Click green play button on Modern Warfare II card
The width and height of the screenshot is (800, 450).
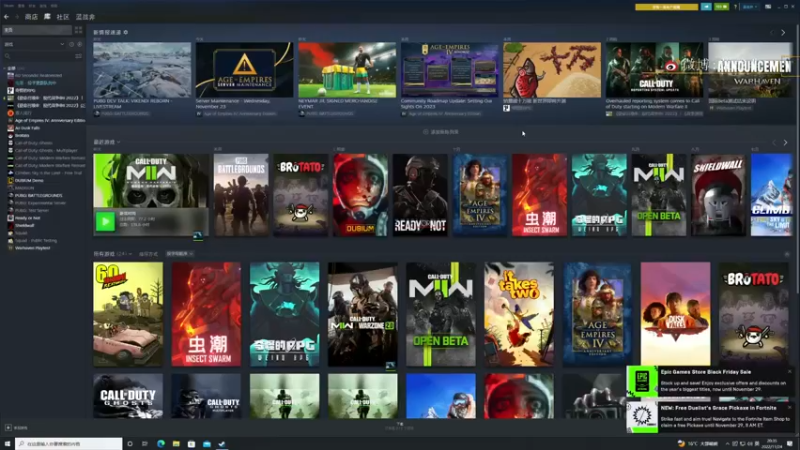pos(106,222)
